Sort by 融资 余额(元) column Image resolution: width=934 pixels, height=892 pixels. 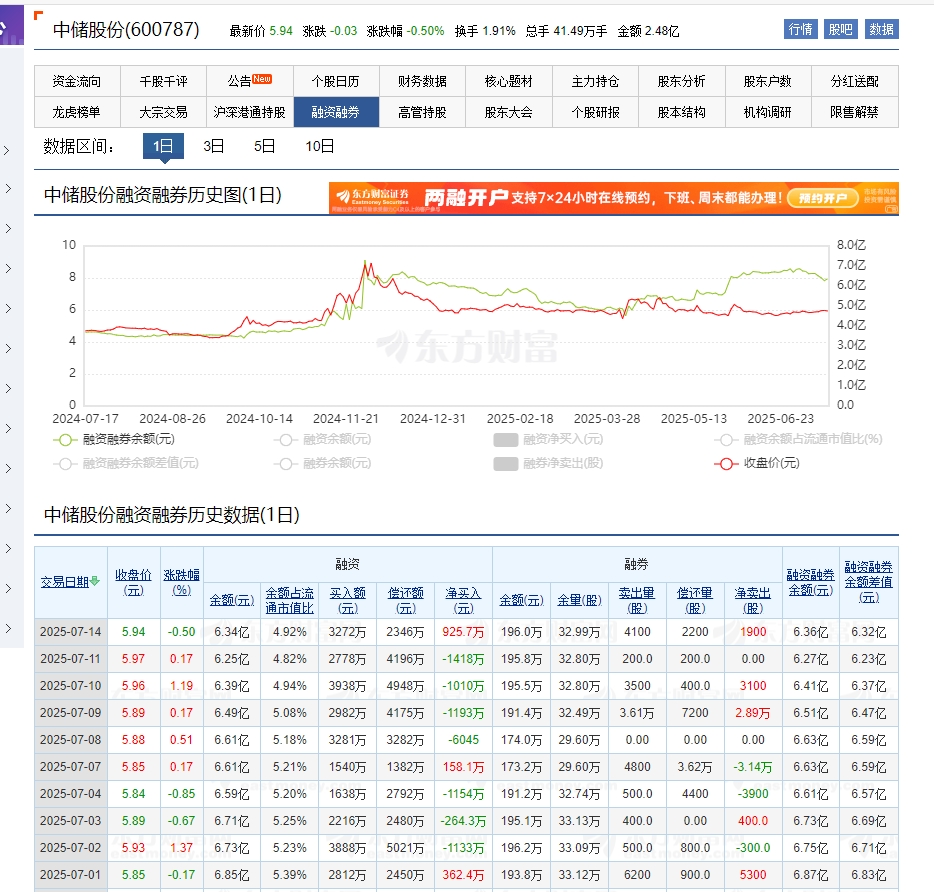(232, 600)
